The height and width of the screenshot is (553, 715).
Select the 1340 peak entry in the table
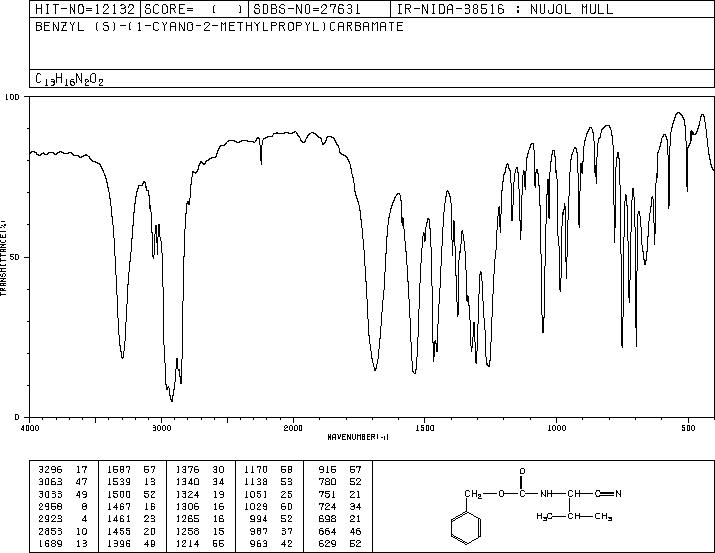[200, 482]
